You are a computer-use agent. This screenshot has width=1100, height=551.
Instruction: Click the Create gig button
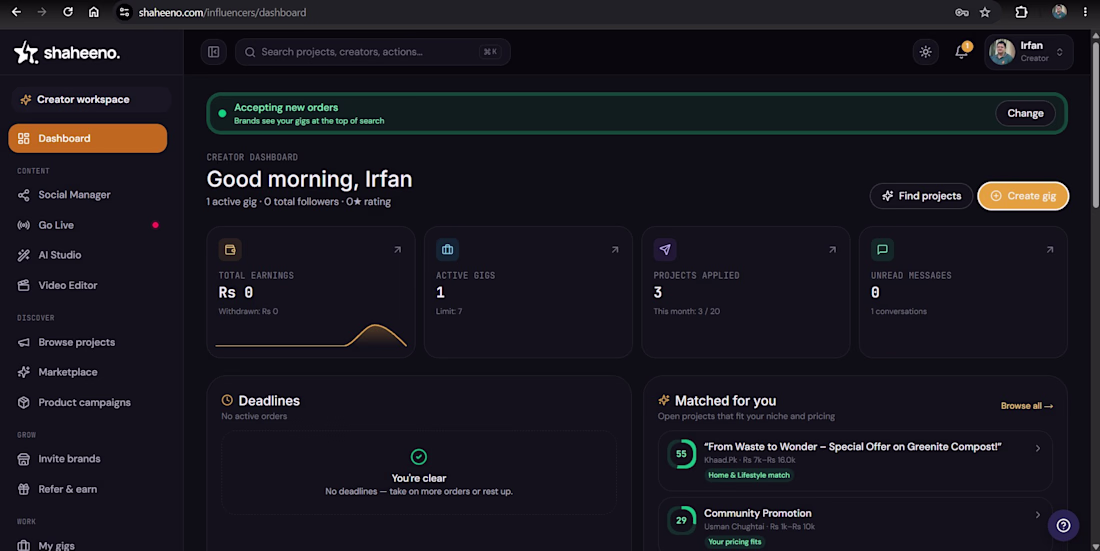(x=1023, y=196)
